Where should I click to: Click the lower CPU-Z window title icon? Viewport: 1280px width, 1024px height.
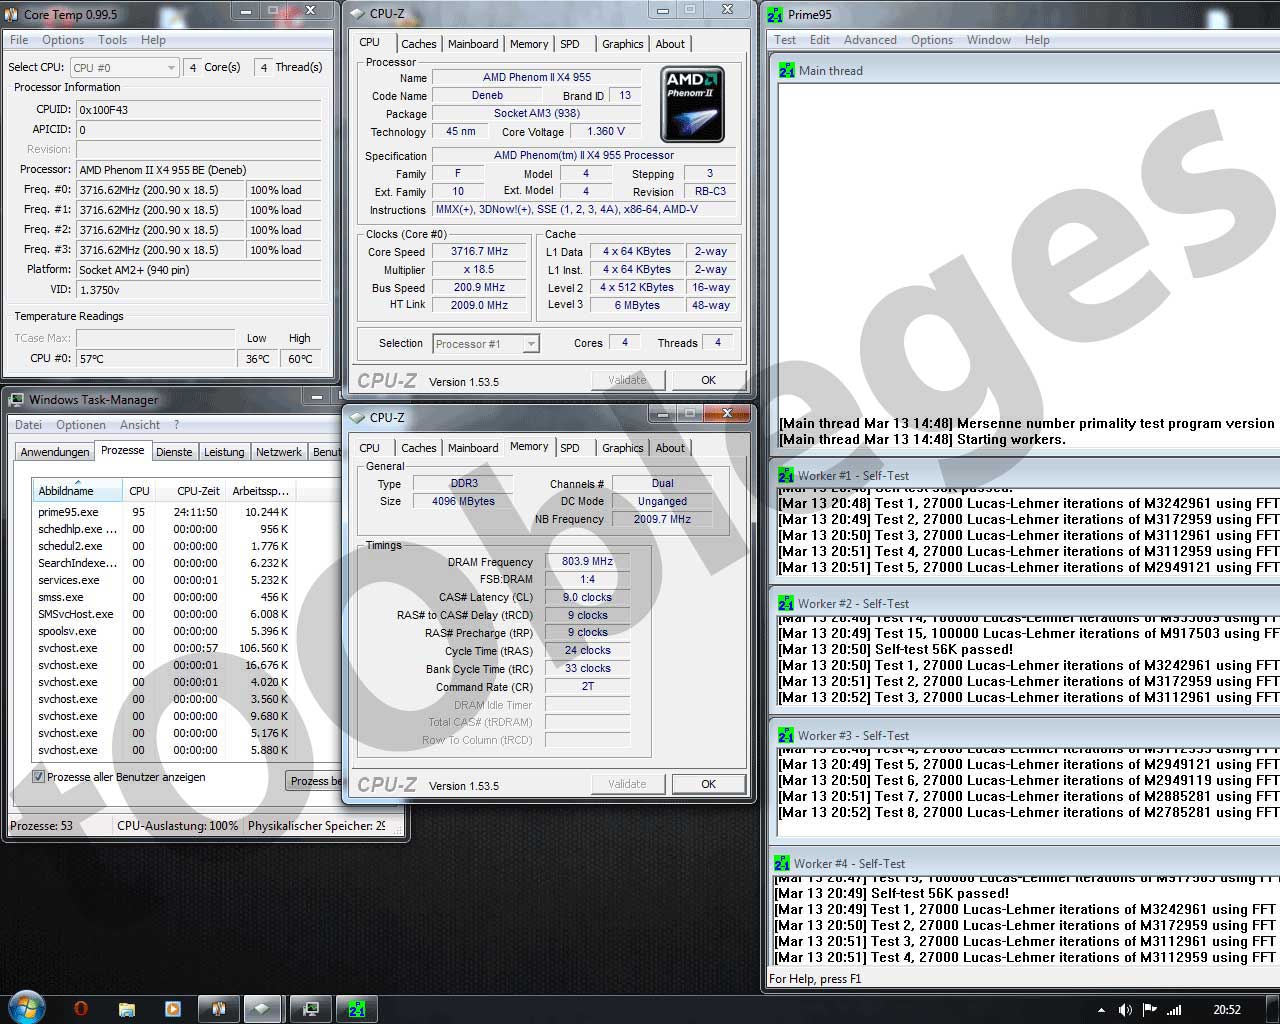click(357, 417)
